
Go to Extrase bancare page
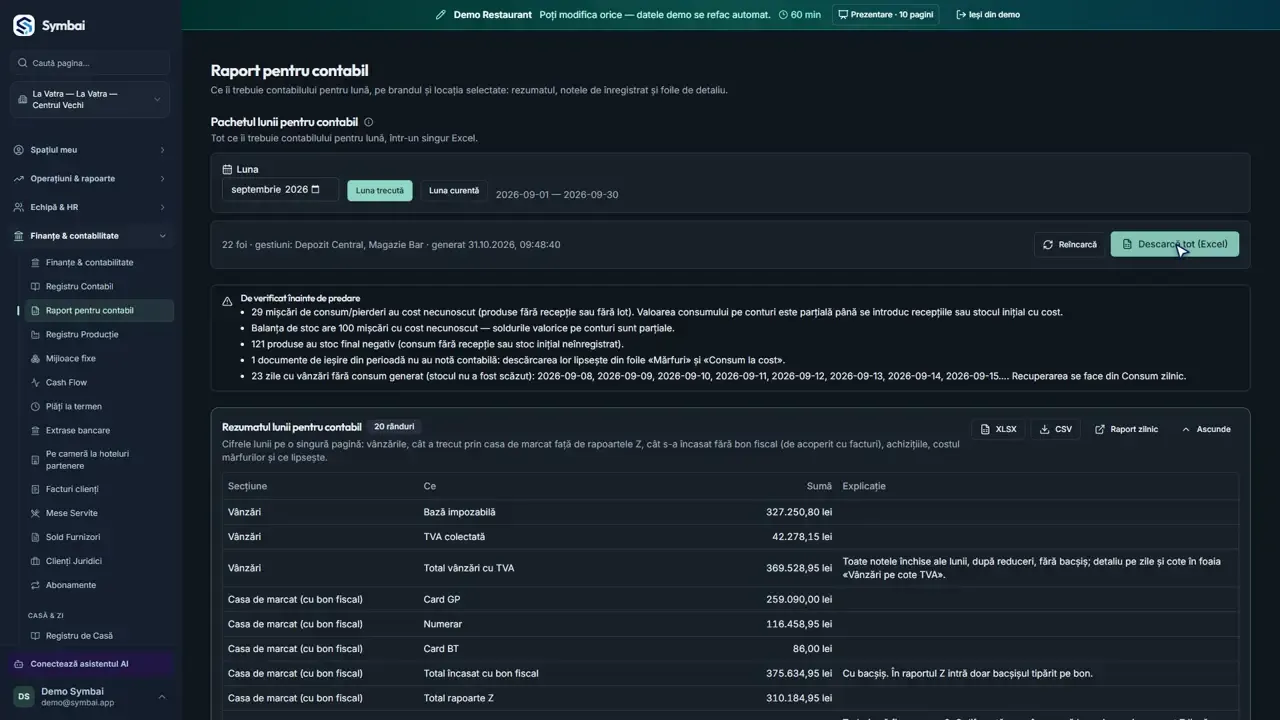tap(77, 430)
